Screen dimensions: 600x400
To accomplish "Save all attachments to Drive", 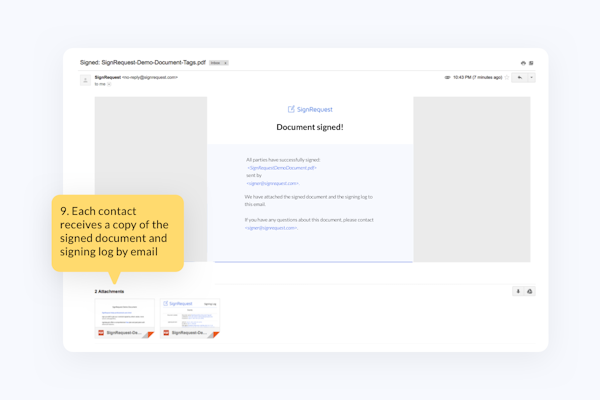I will [x=530, y=291].
